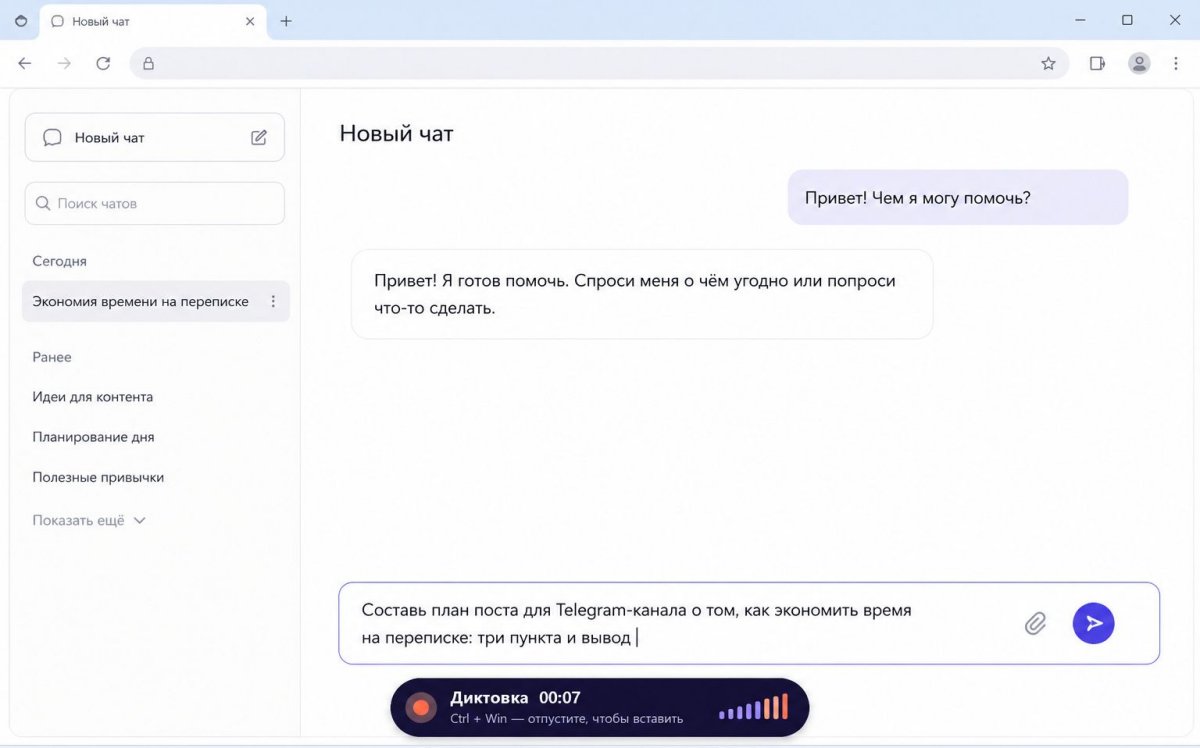
Task: Click the Ранее section label
Action: point(52,357)
